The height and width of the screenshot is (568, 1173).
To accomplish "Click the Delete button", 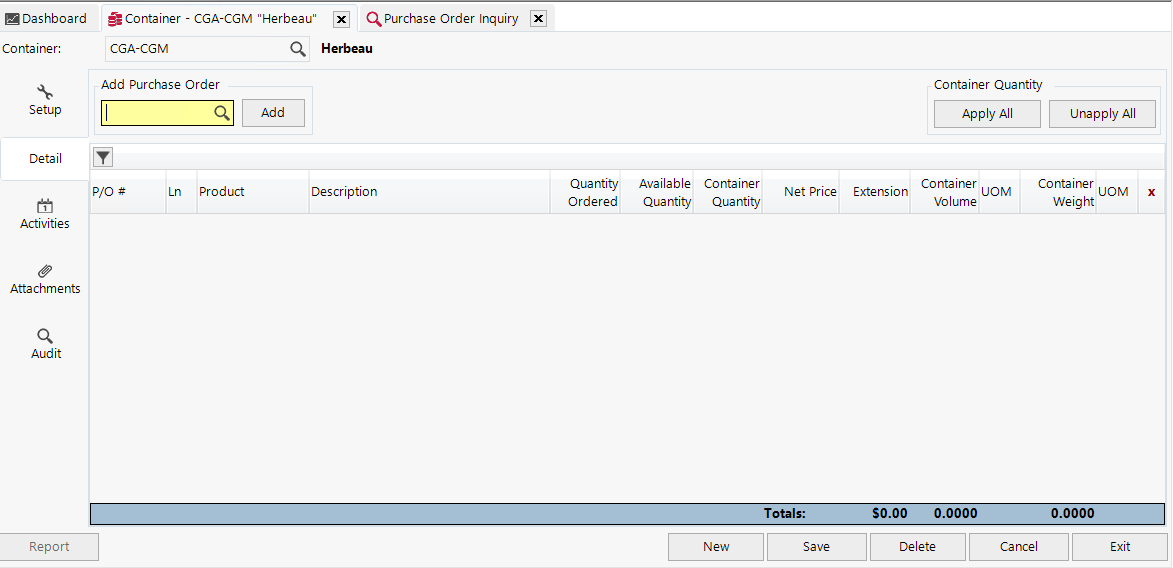I will pos(917,547).
